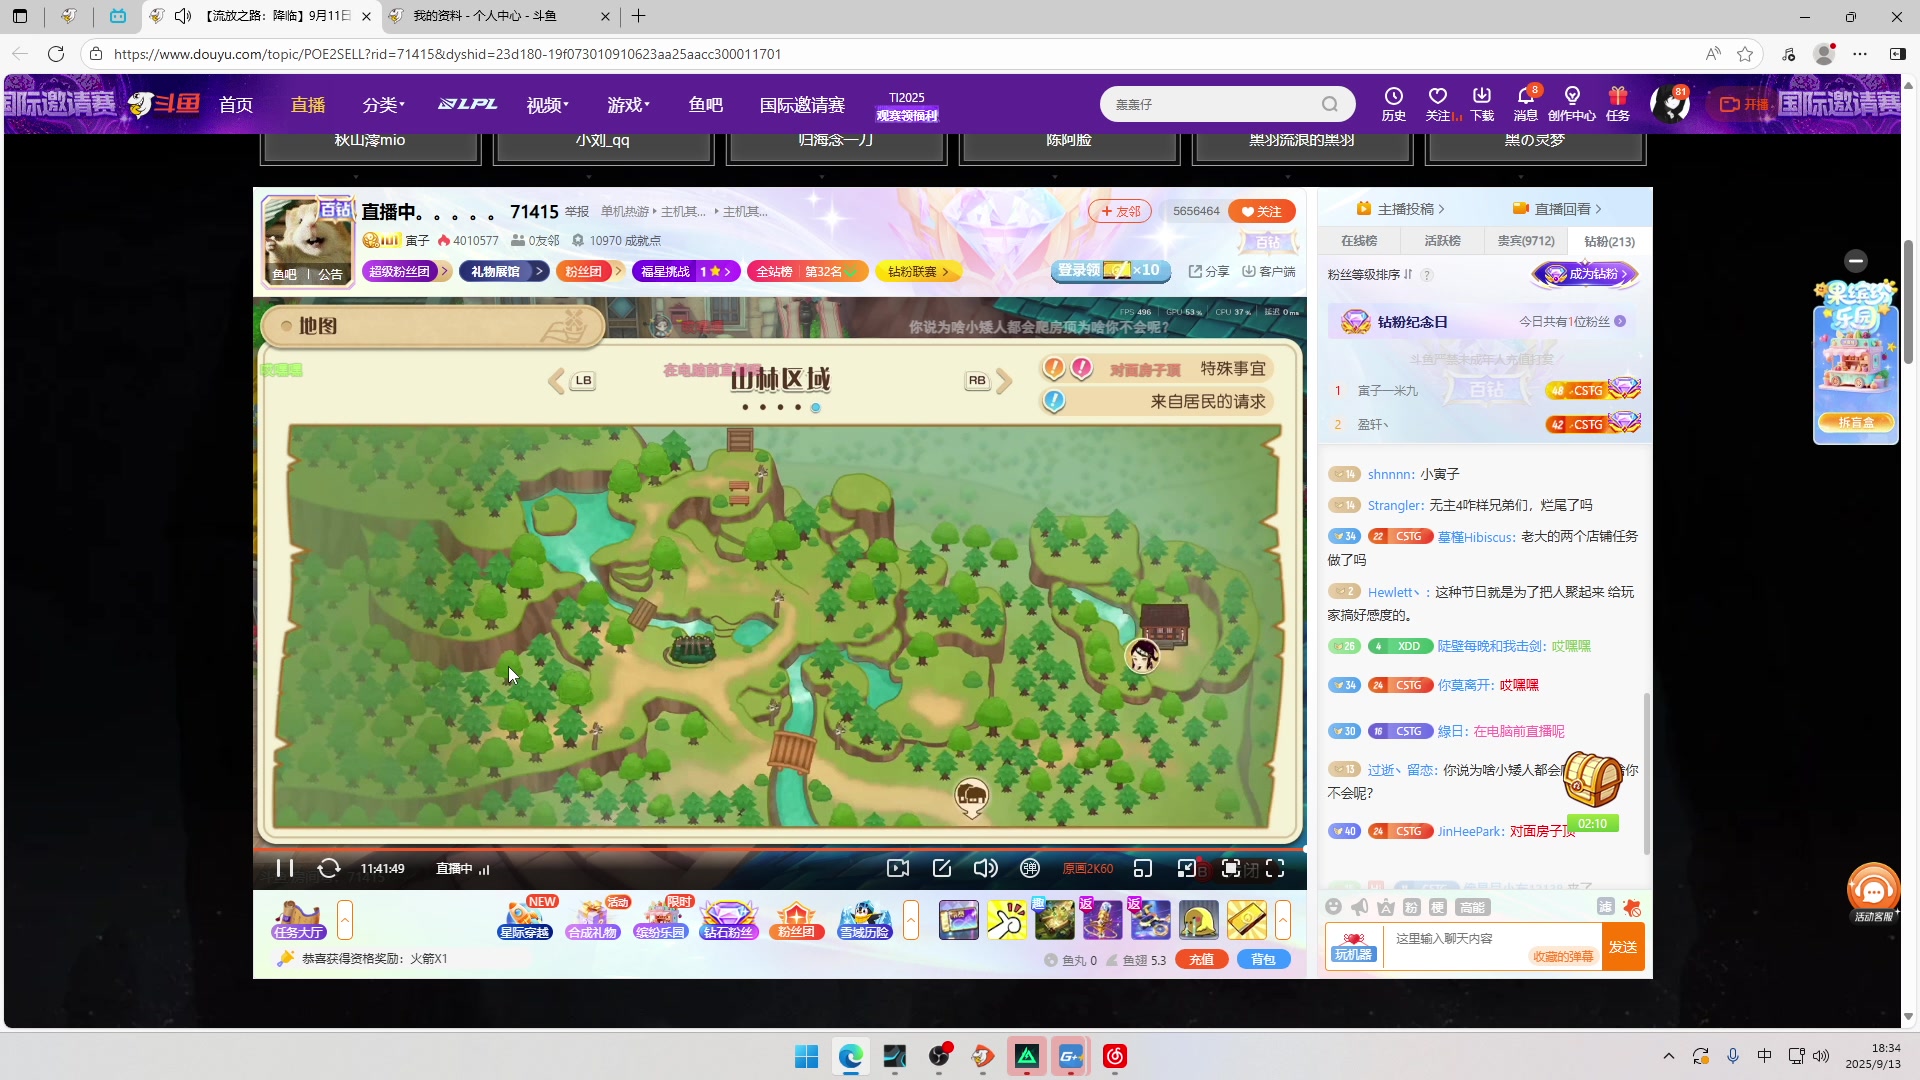Expand 钻粉纪念日 fan count arrow
Viewport: 1920px width, 1080px height.
(1620, 321)
